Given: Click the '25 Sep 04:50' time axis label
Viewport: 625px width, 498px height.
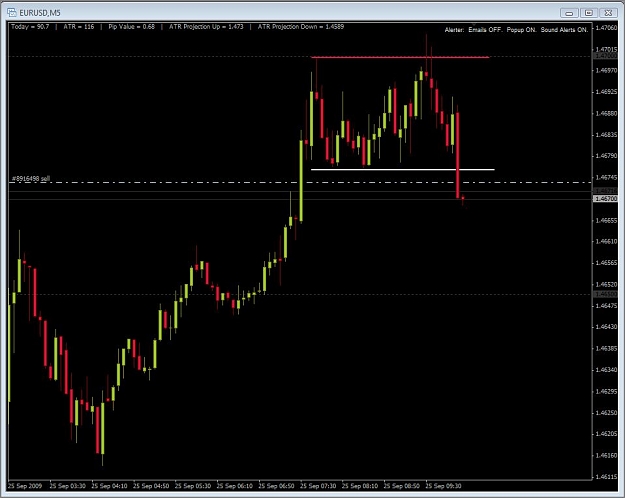Looking at the screenshot, I should (151, 486).
